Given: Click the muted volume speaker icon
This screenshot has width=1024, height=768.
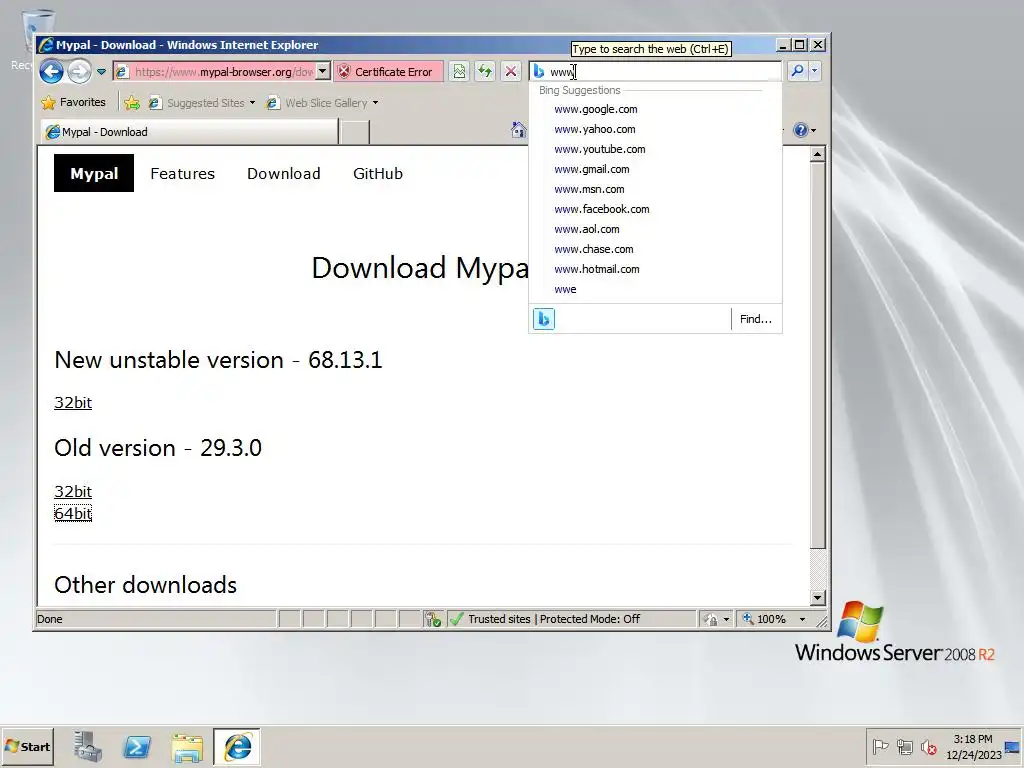Looking at the screenshot, I should coord(929,746).
